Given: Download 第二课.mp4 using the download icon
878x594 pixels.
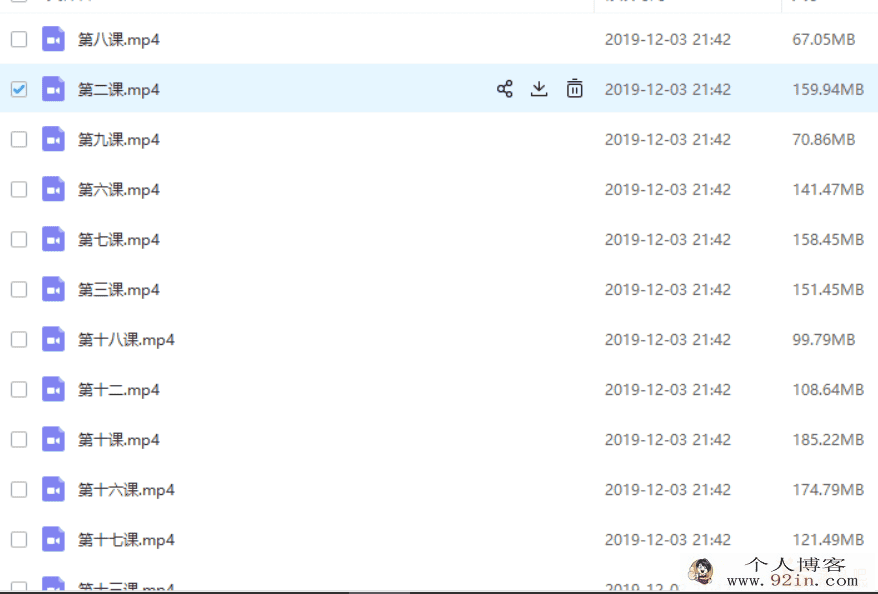Looking at the screenshot, I should click(539, 89).
